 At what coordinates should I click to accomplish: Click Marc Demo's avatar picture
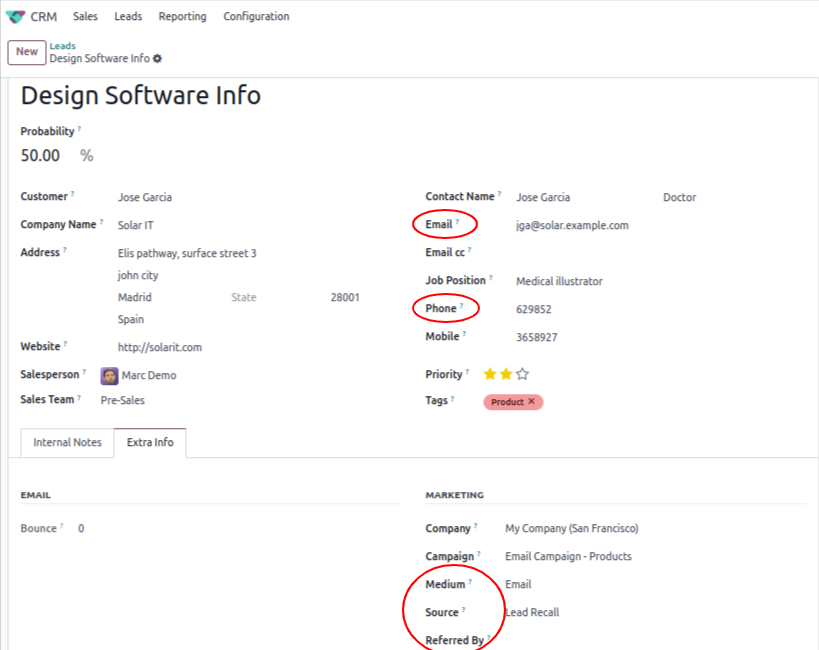point(110,375)
